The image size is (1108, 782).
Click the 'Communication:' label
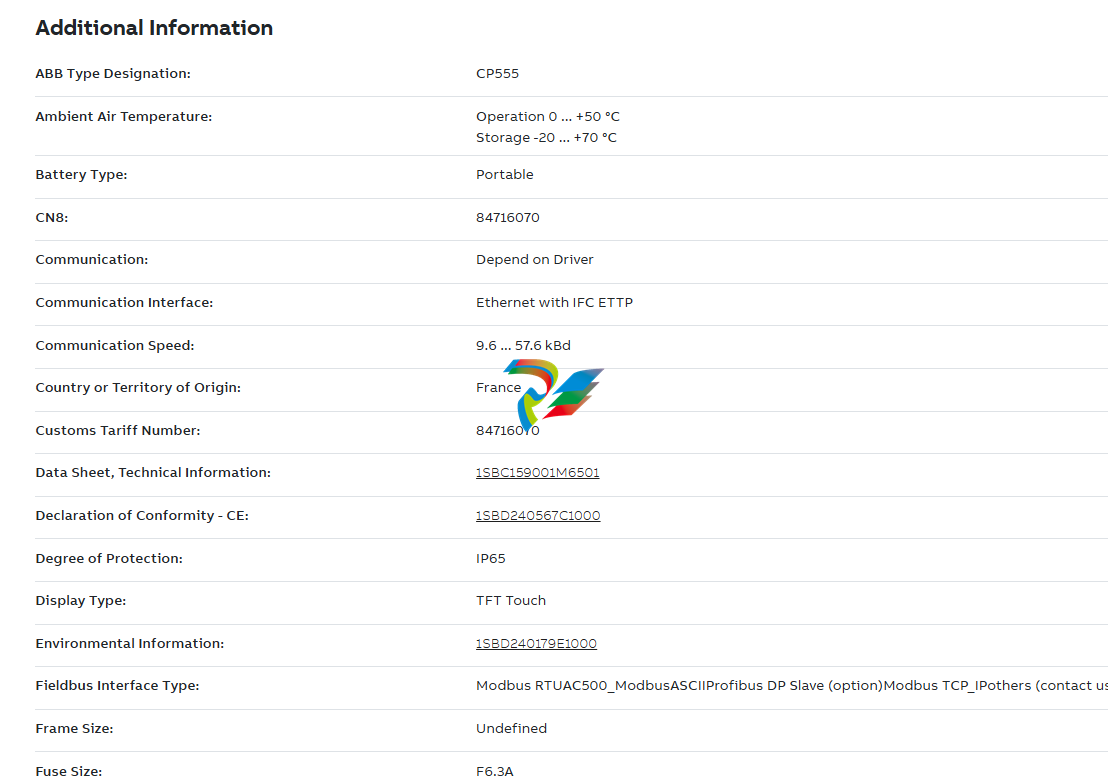pyautogui.click(x=92, y=259)
